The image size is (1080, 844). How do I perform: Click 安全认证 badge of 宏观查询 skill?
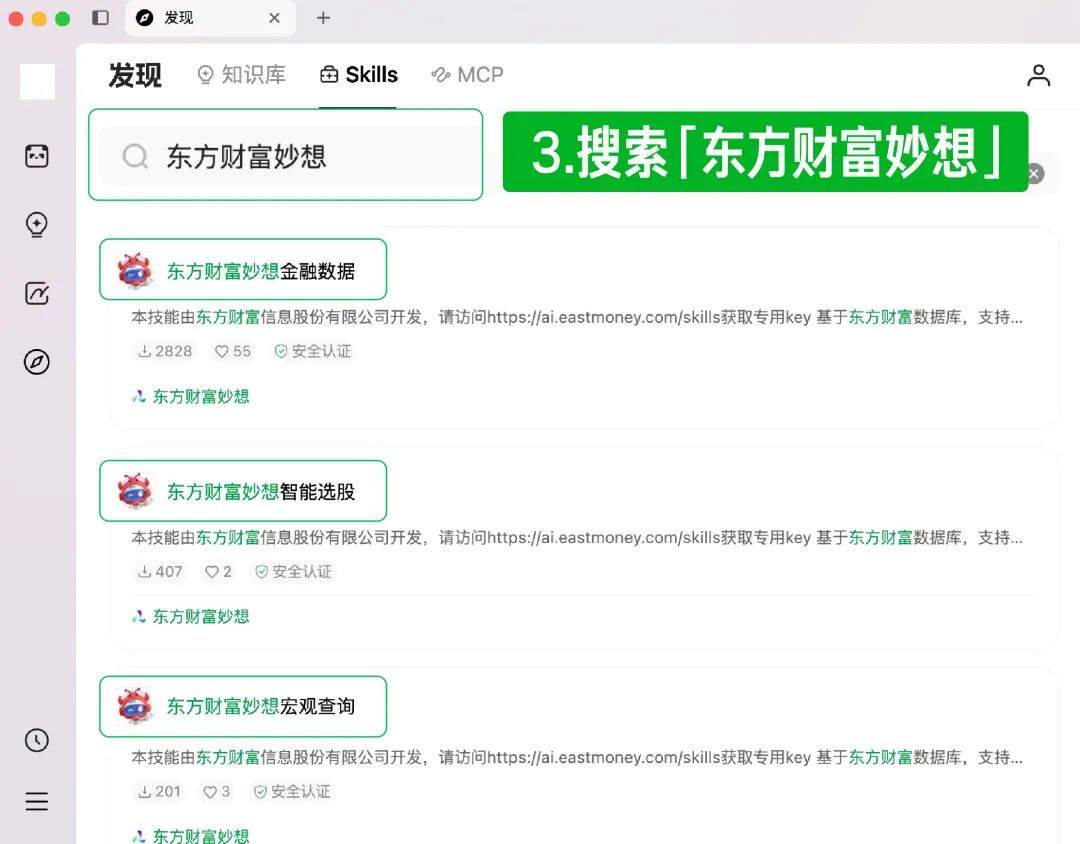click(x=292, y=792)
